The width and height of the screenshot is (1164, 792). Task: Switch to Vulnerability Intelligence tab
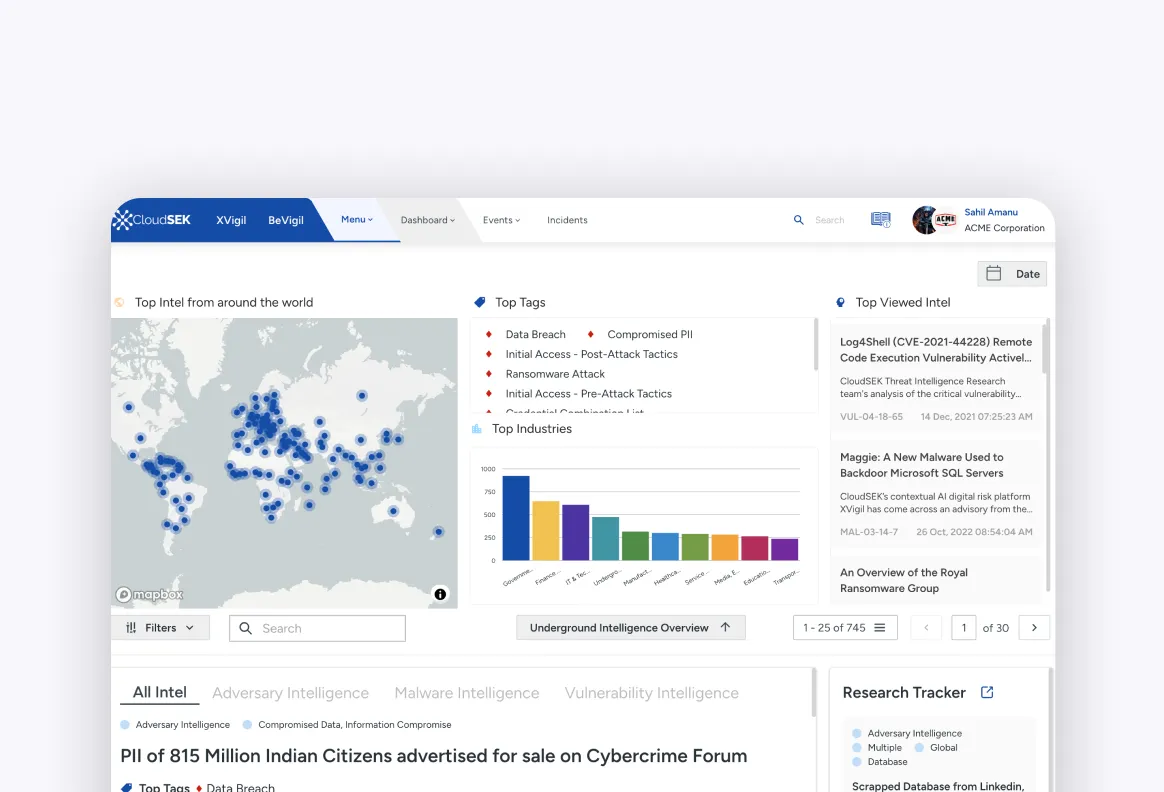[x=652, y=693]
